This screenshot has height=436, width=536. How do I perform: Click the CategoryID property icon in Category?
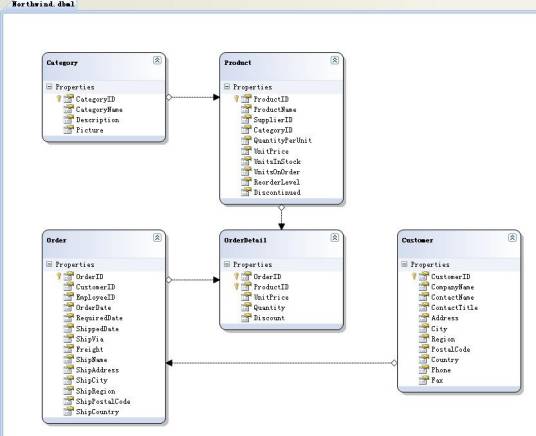(69, 99)
